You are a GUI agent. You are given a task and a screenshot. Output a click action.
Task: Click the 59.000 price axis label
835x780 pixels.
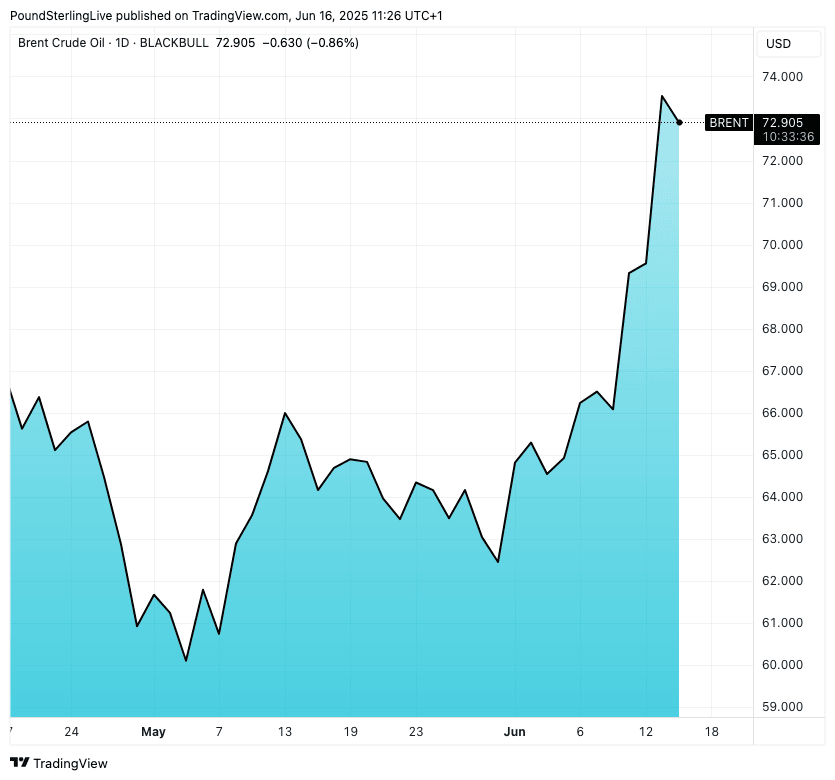coord(782,707)
